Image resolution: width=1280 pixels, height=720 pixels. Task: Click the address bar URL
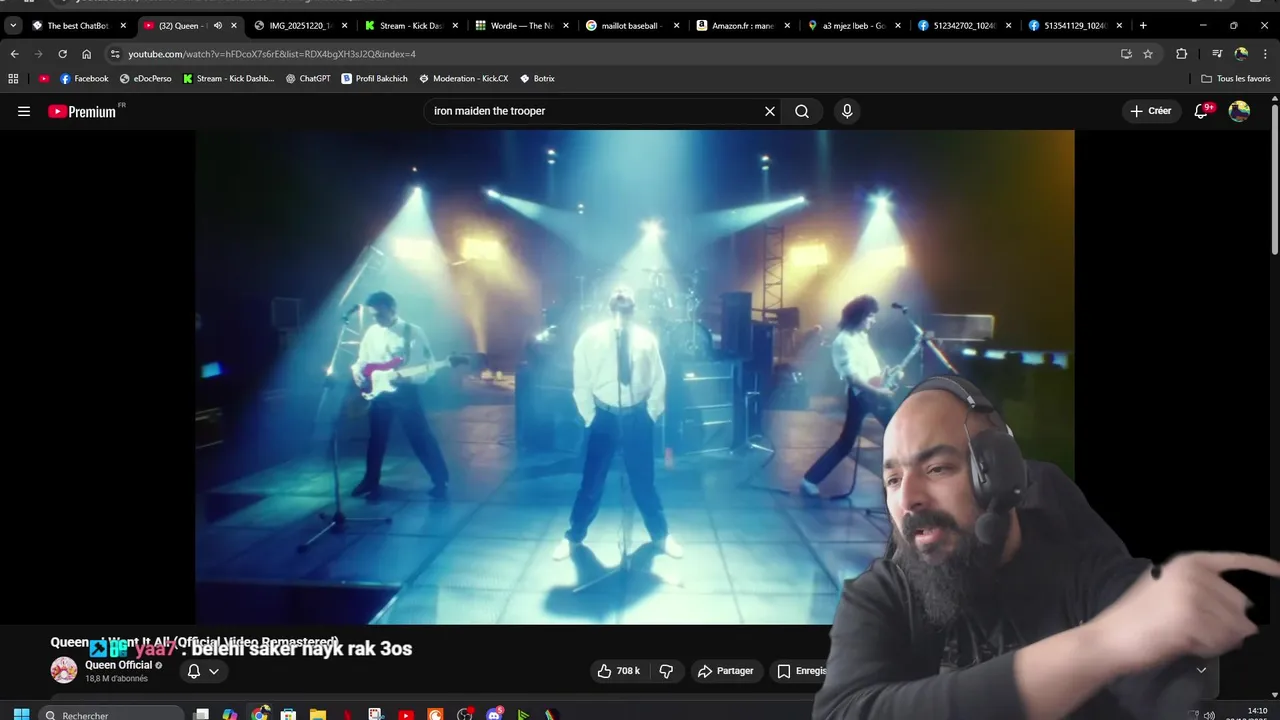pyautogui.click(x=272, y=54)
